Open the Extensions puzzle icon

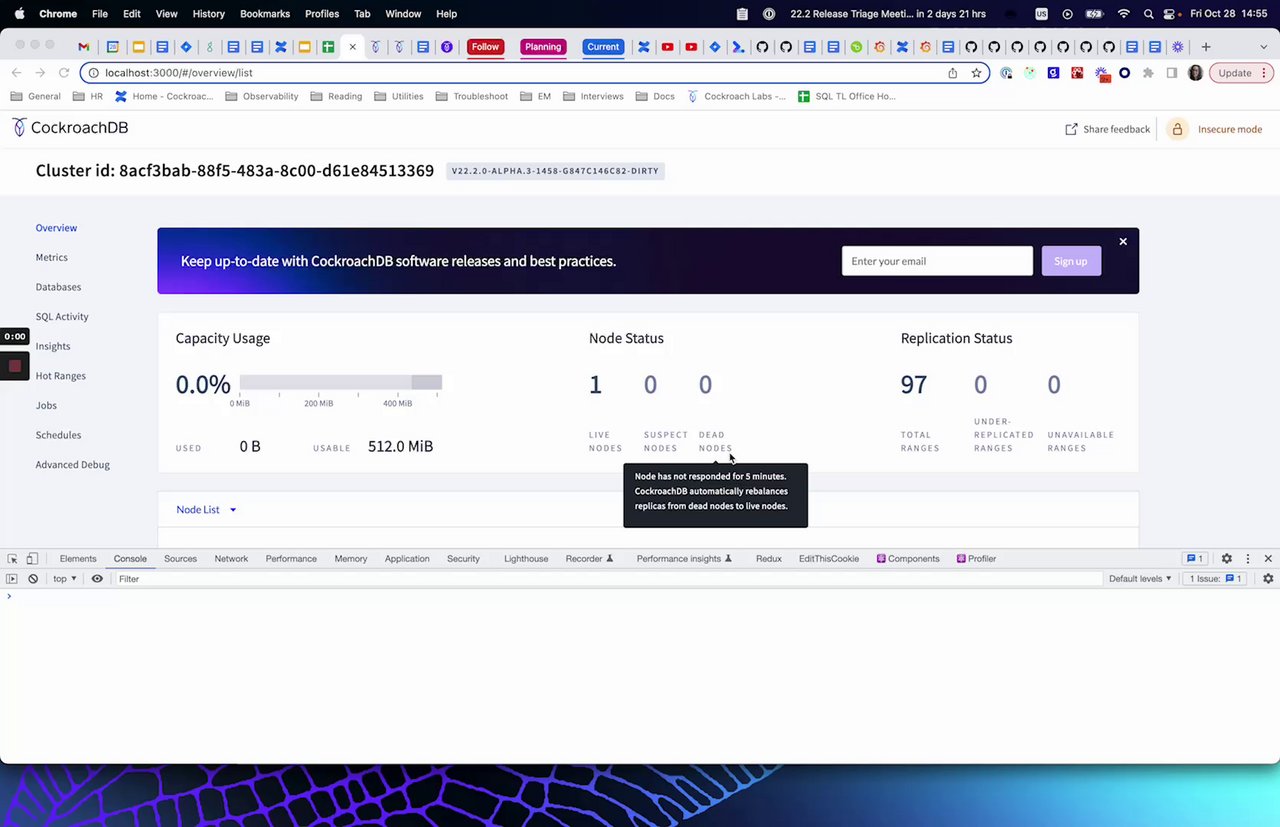pyautogui.click(x=1148, y=73)
